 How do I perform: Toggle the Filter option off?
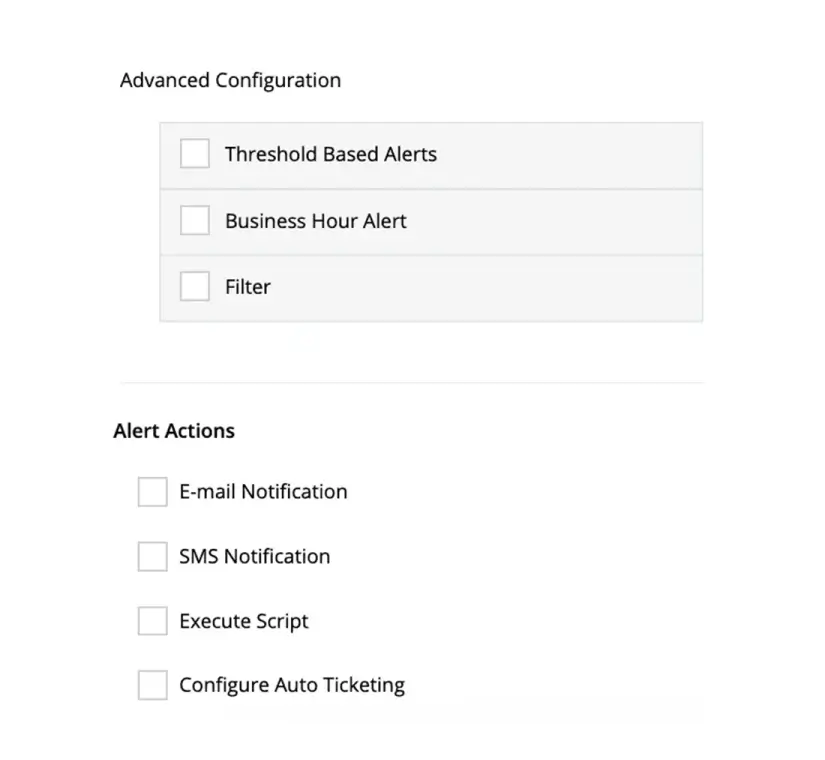[194, 286]
